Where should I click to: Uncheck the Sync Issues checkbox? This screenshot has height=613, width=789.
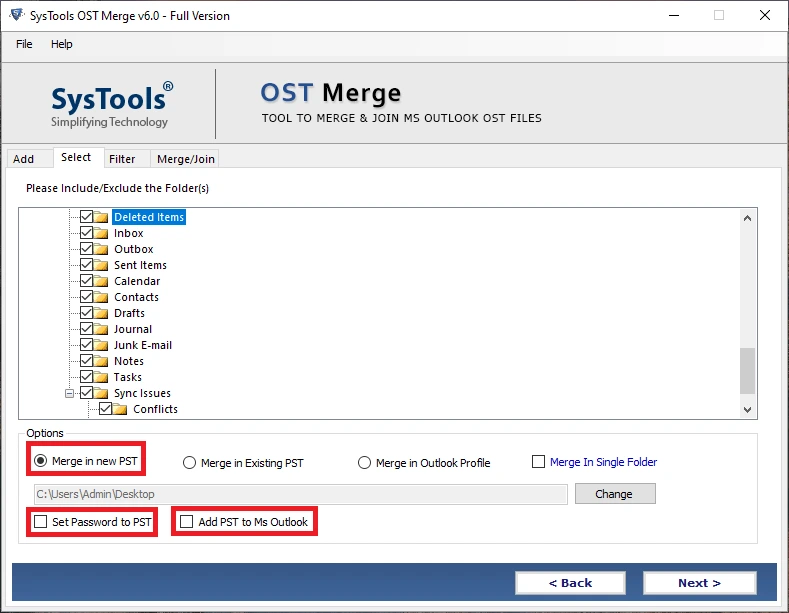(x=87, y=393)
